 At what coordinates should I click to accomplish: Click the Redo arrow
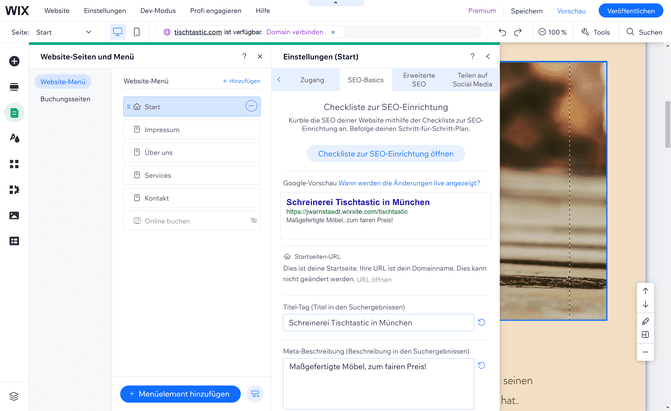pos(518,32)
